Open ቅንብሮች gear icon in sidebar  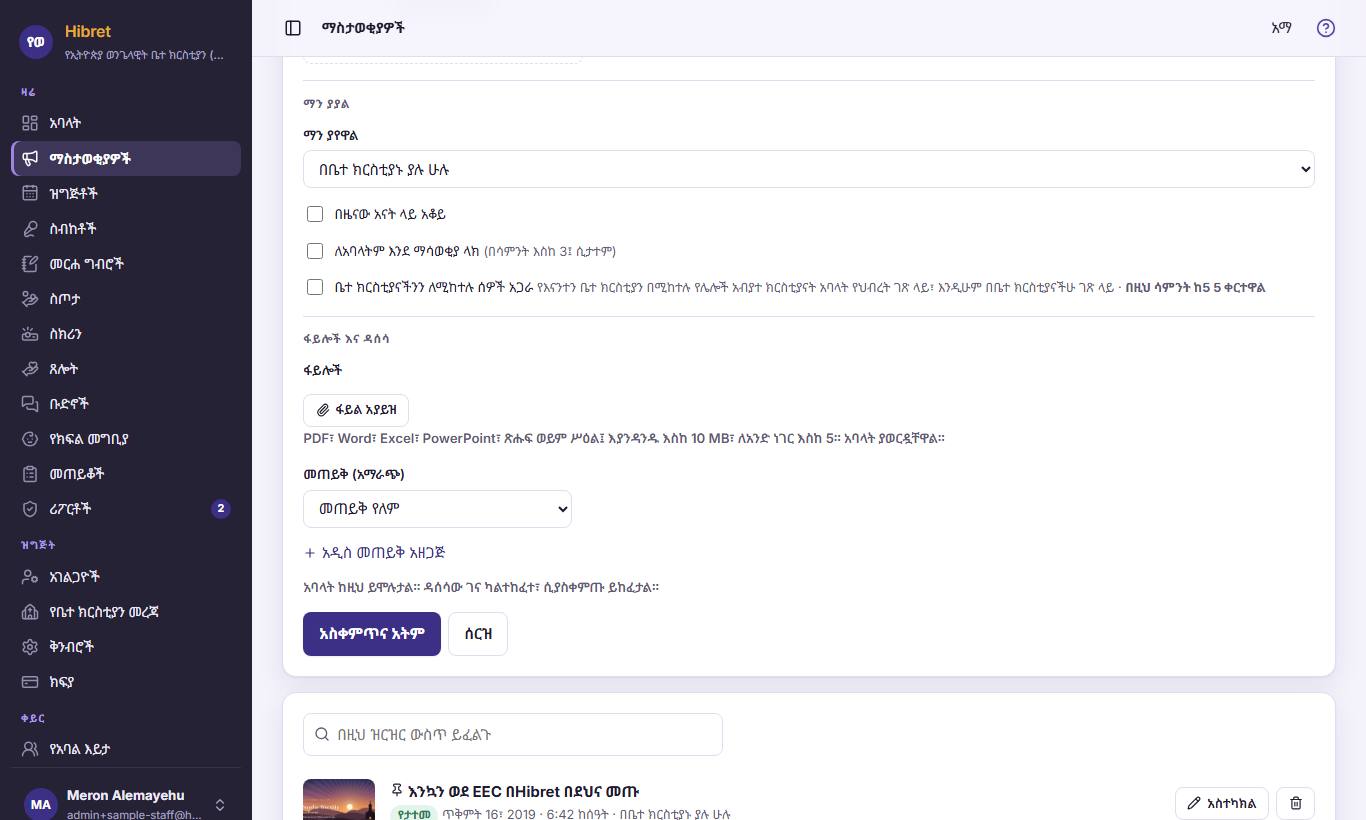pyautogui.click(x=30, y=646)
